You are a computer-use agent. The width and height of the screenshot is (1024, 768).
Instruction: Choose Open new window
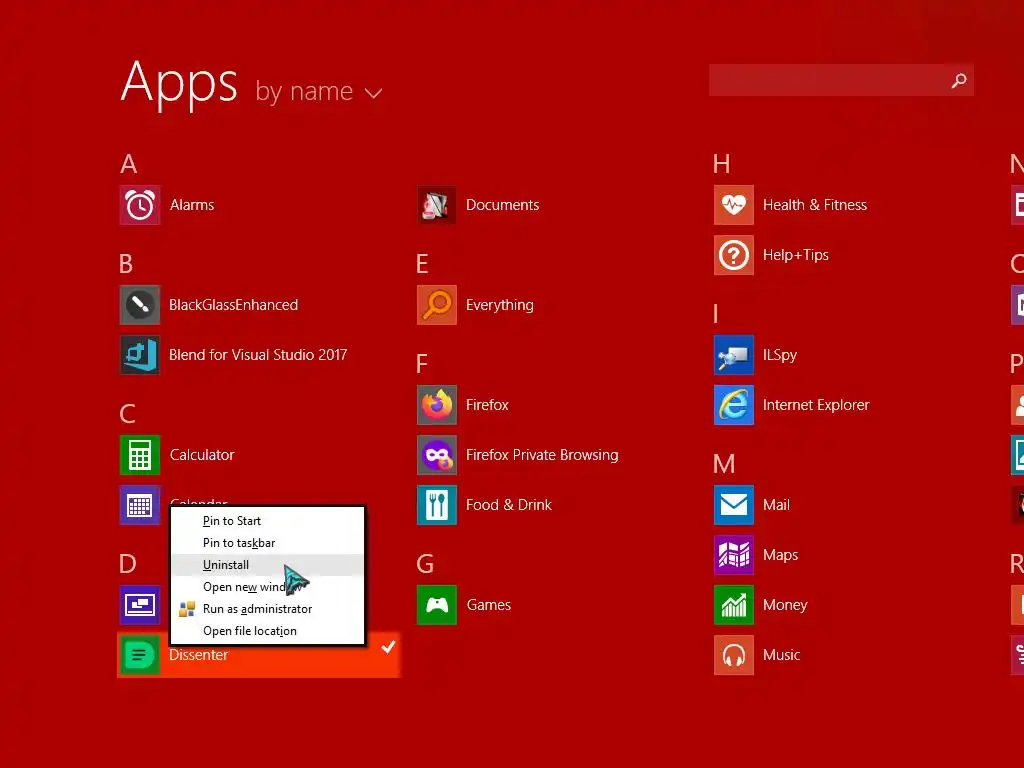[267, 587]
